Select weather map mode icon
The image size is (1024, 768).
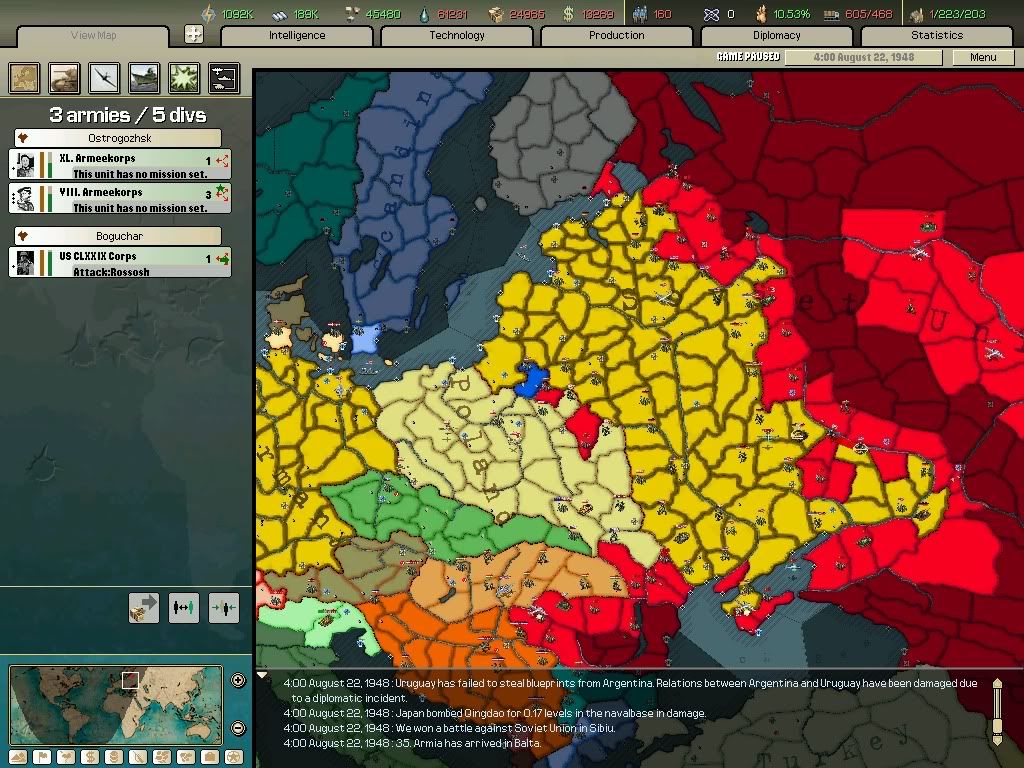[66, 757]
